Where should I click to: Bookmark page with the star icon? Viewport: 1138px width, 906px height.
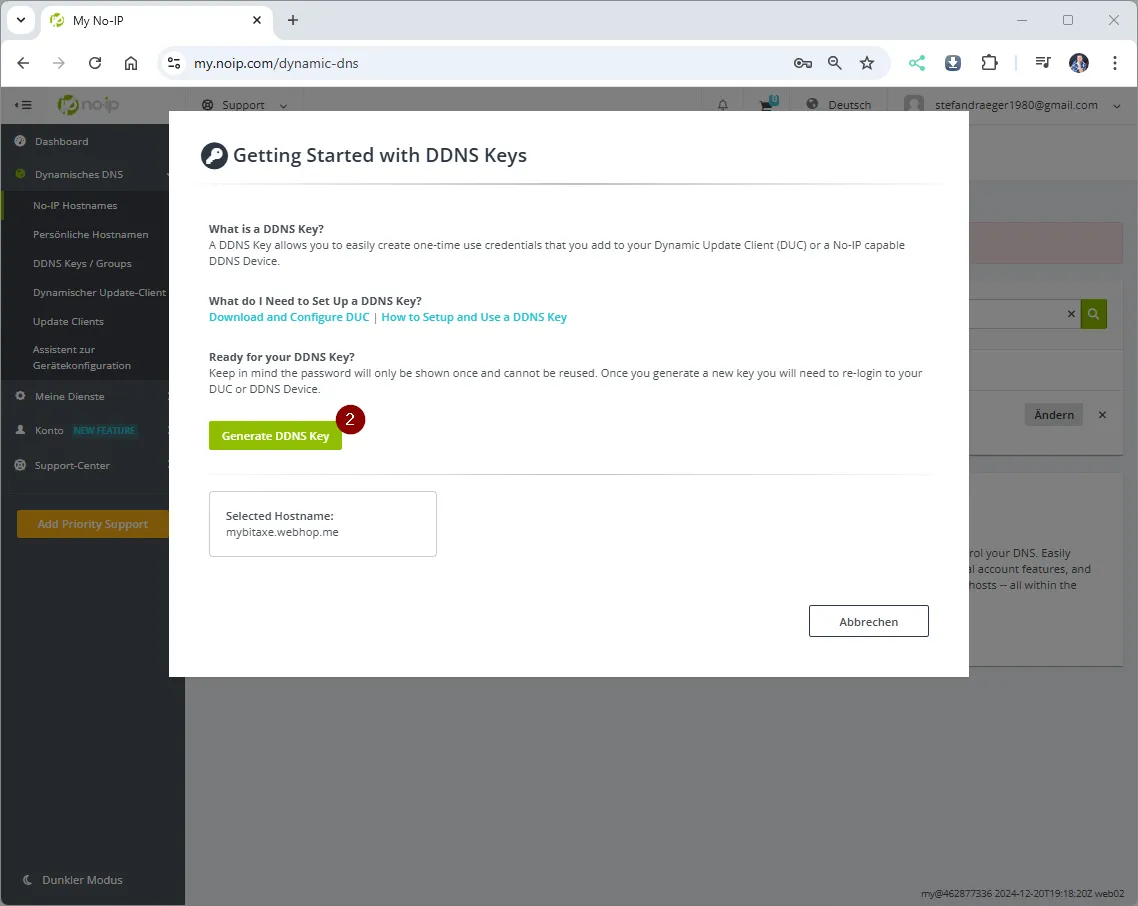coord(867,63)
